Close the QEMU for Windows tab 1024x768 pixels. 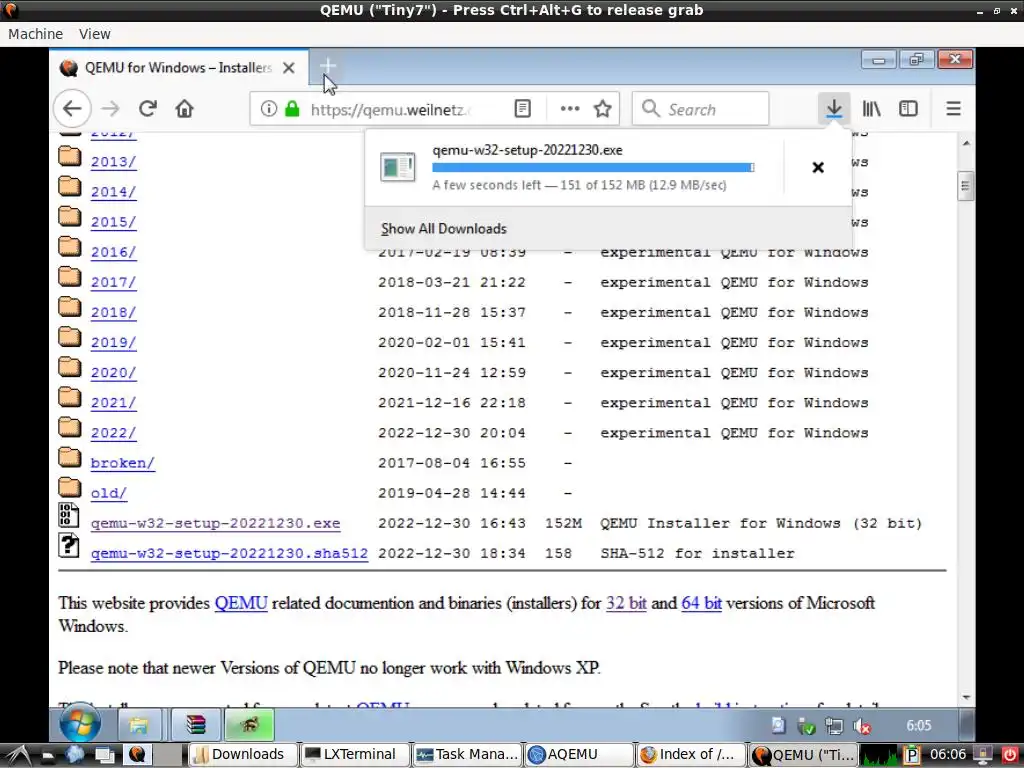coord(289,68)
